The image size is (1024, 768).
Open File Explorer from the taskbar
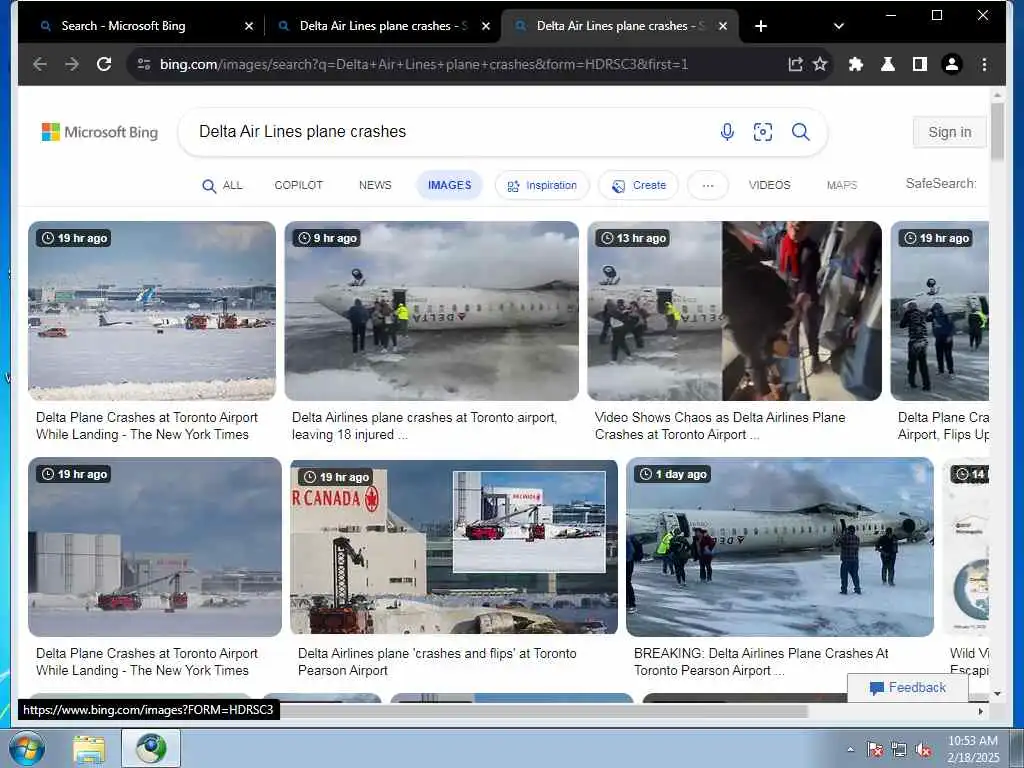(89, 748)
